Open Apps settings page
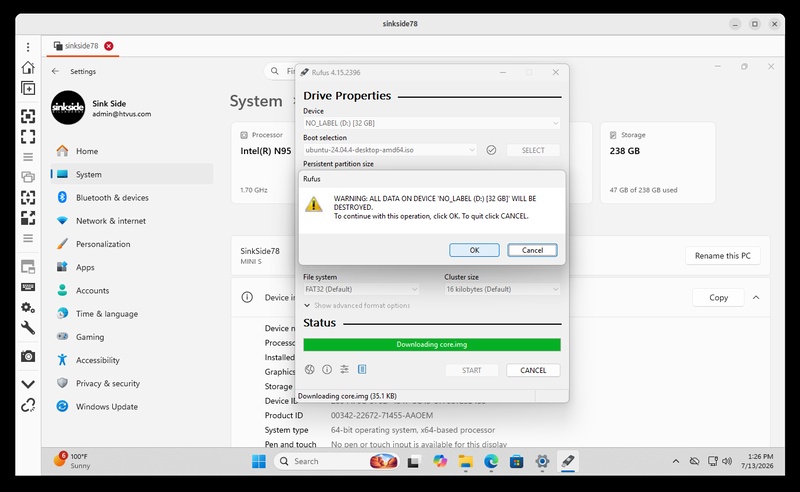Screen dimensions: 800x492 (132, 267)
